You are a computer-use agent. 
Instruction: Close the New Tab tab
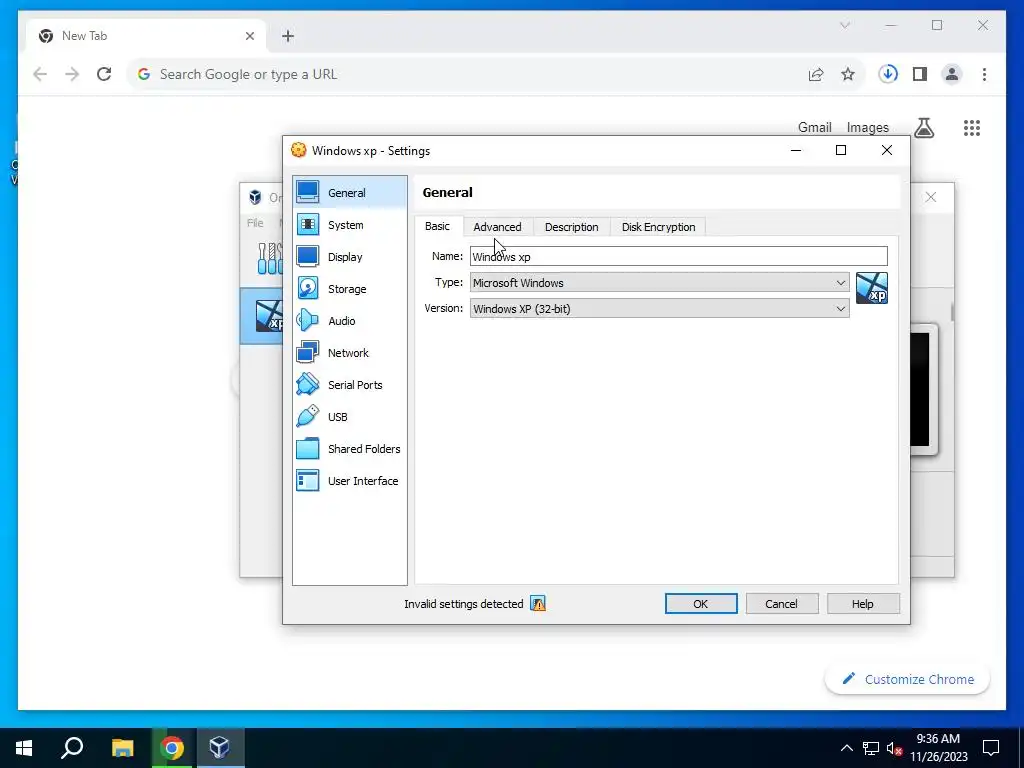tap(249, 36)
